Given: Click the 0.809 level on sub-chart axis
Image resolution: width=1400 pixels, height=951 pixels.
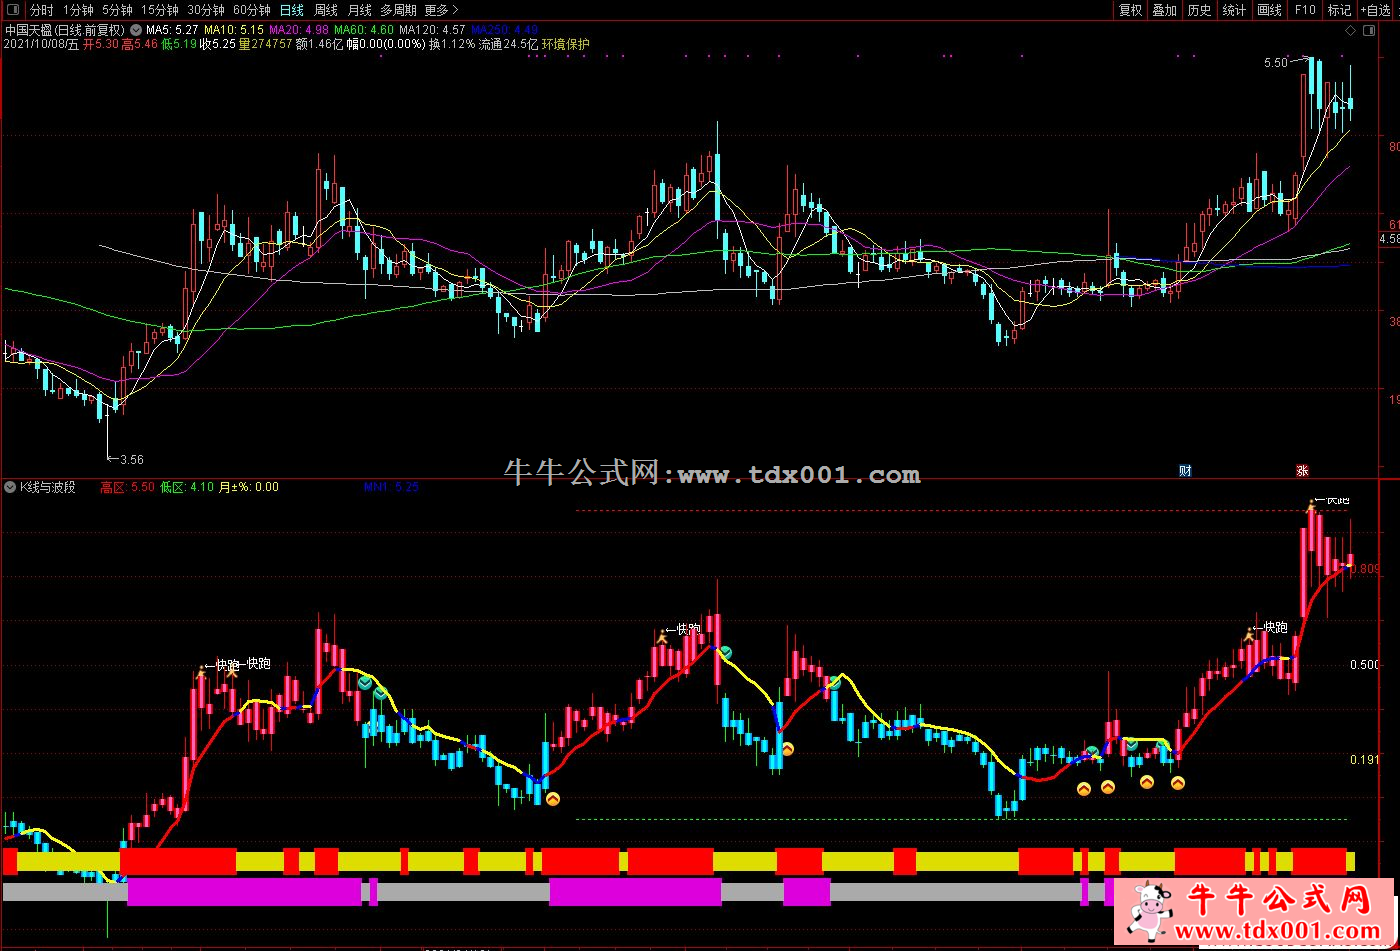Looking at the screenshot, I should tap(1364, 567).
